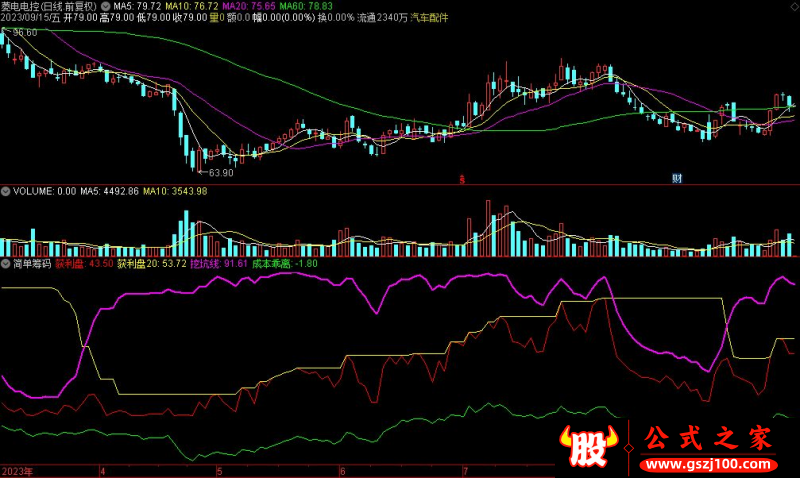The height and width of the screenshot is (478, 800).
Task: Open the 汽车配件 sector link
Action: pyautogui.click(x=429, y=17)
